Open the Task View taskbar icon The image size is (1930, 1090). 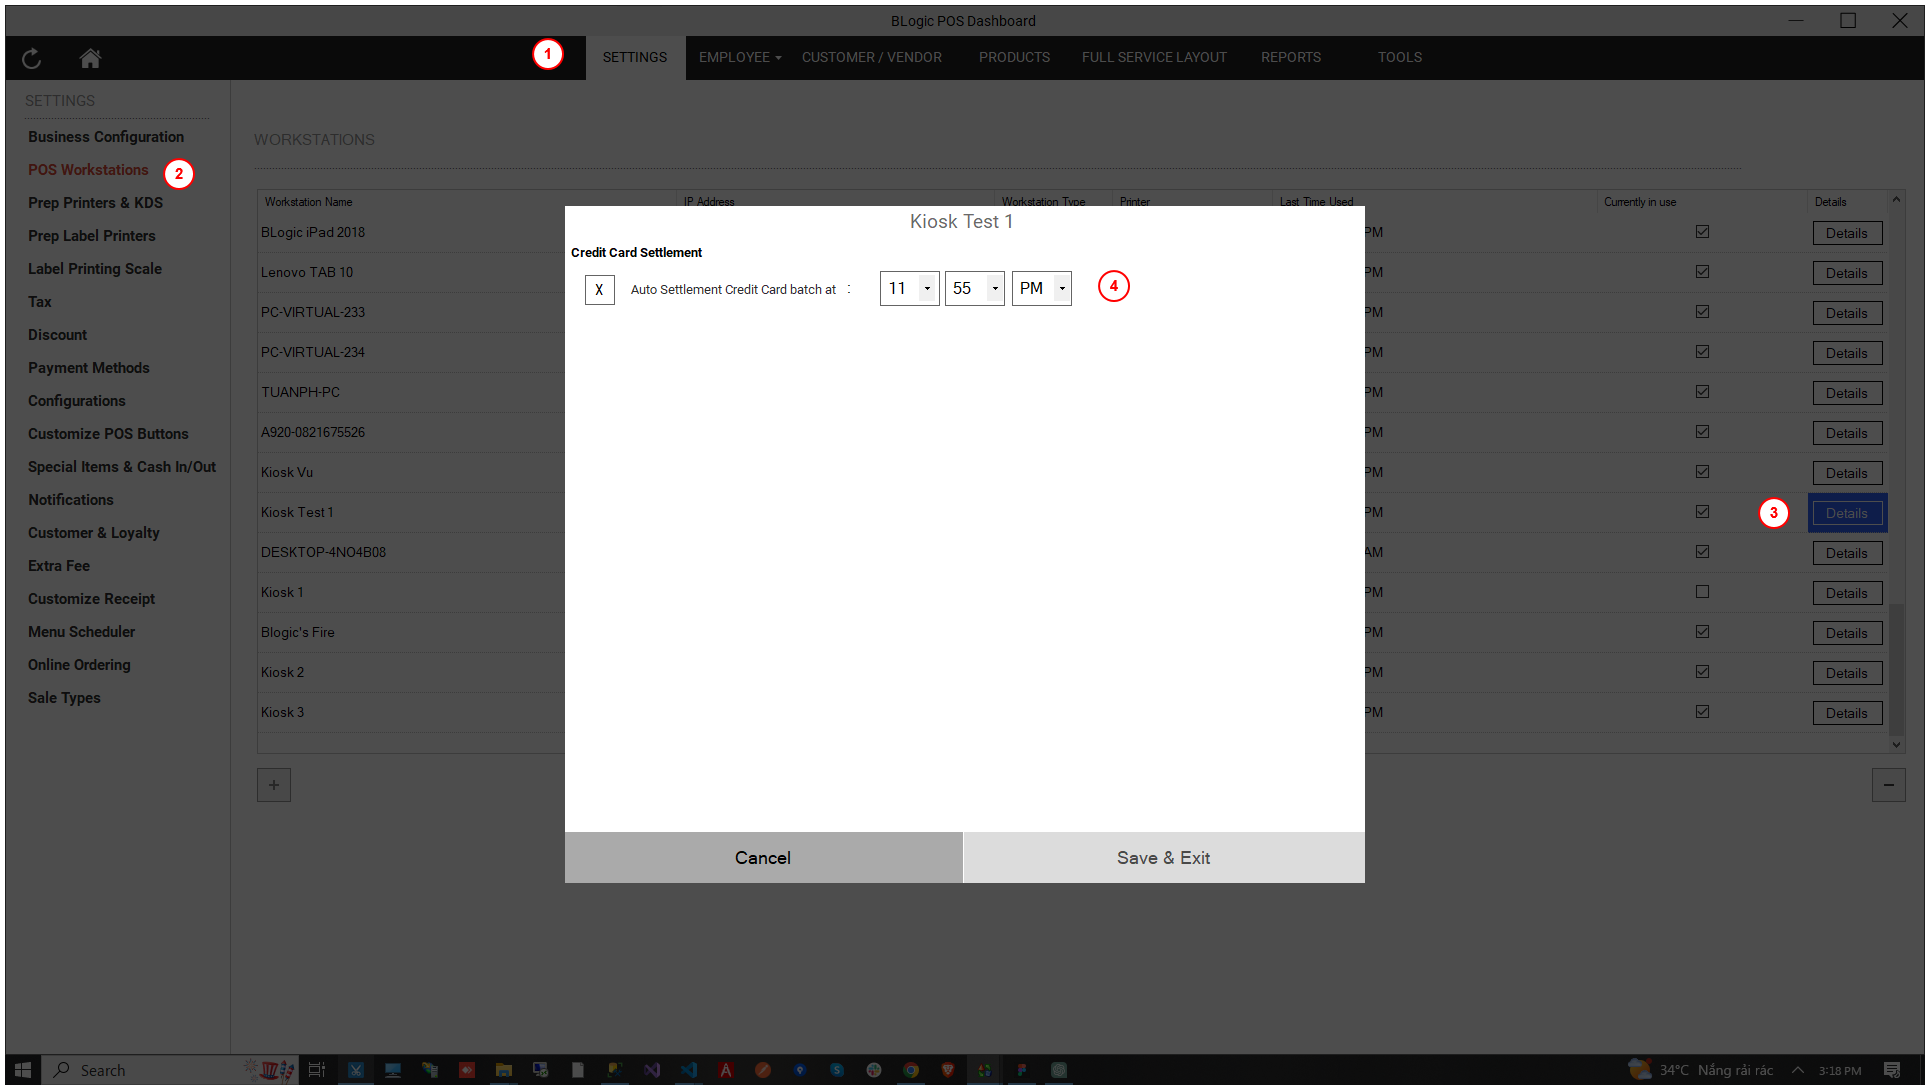pyautogui.click(x=316, y=1070)
